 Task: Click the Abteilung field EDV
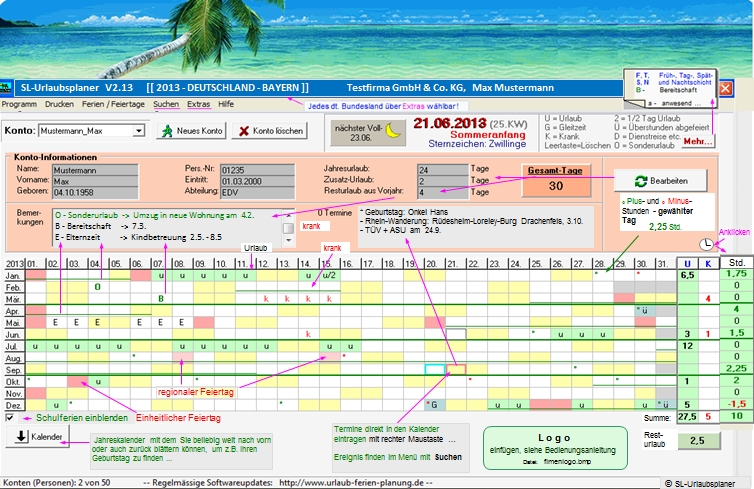tap(257, 192)
